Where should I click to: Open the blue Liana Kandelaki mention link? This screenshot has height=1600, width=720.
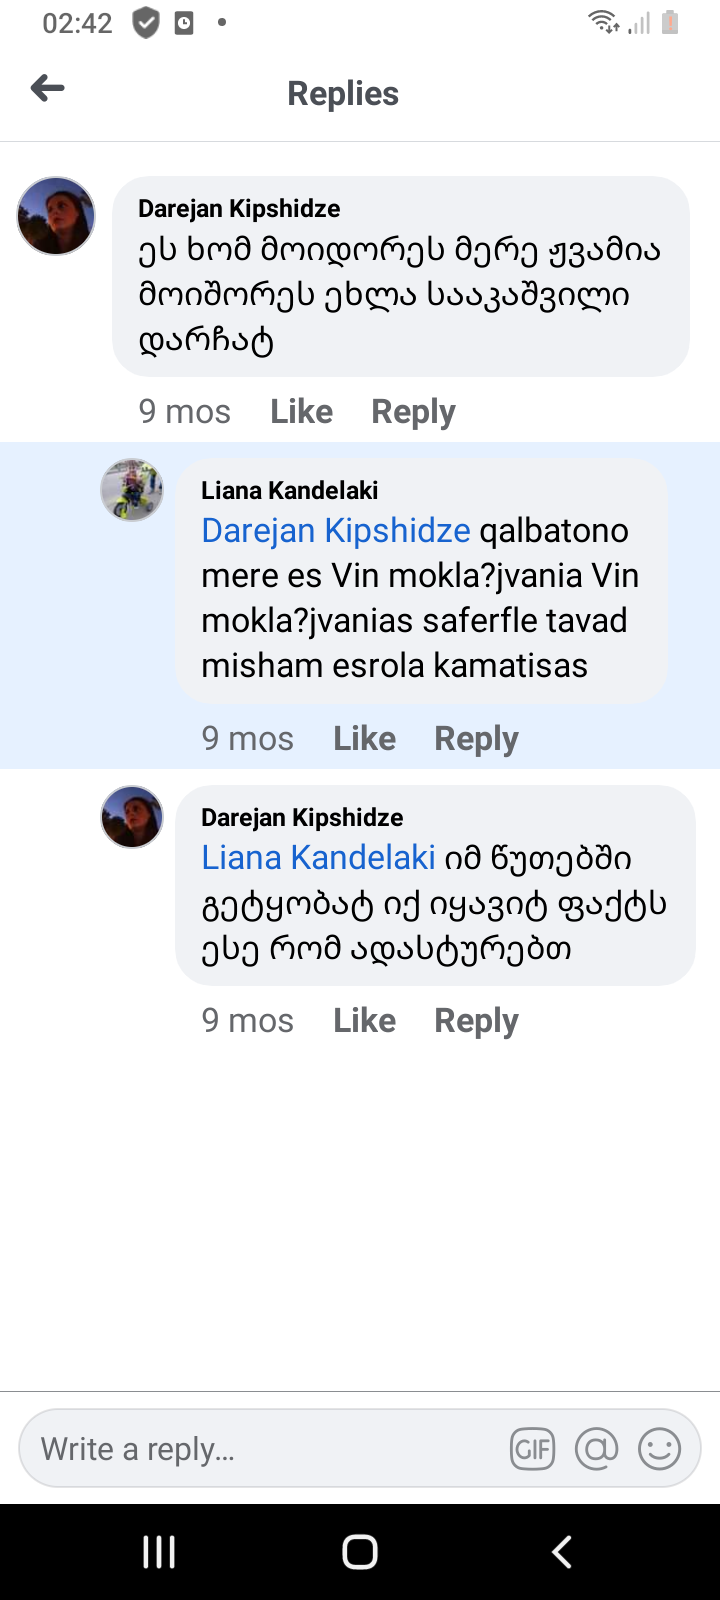click(x=318, y=857)
